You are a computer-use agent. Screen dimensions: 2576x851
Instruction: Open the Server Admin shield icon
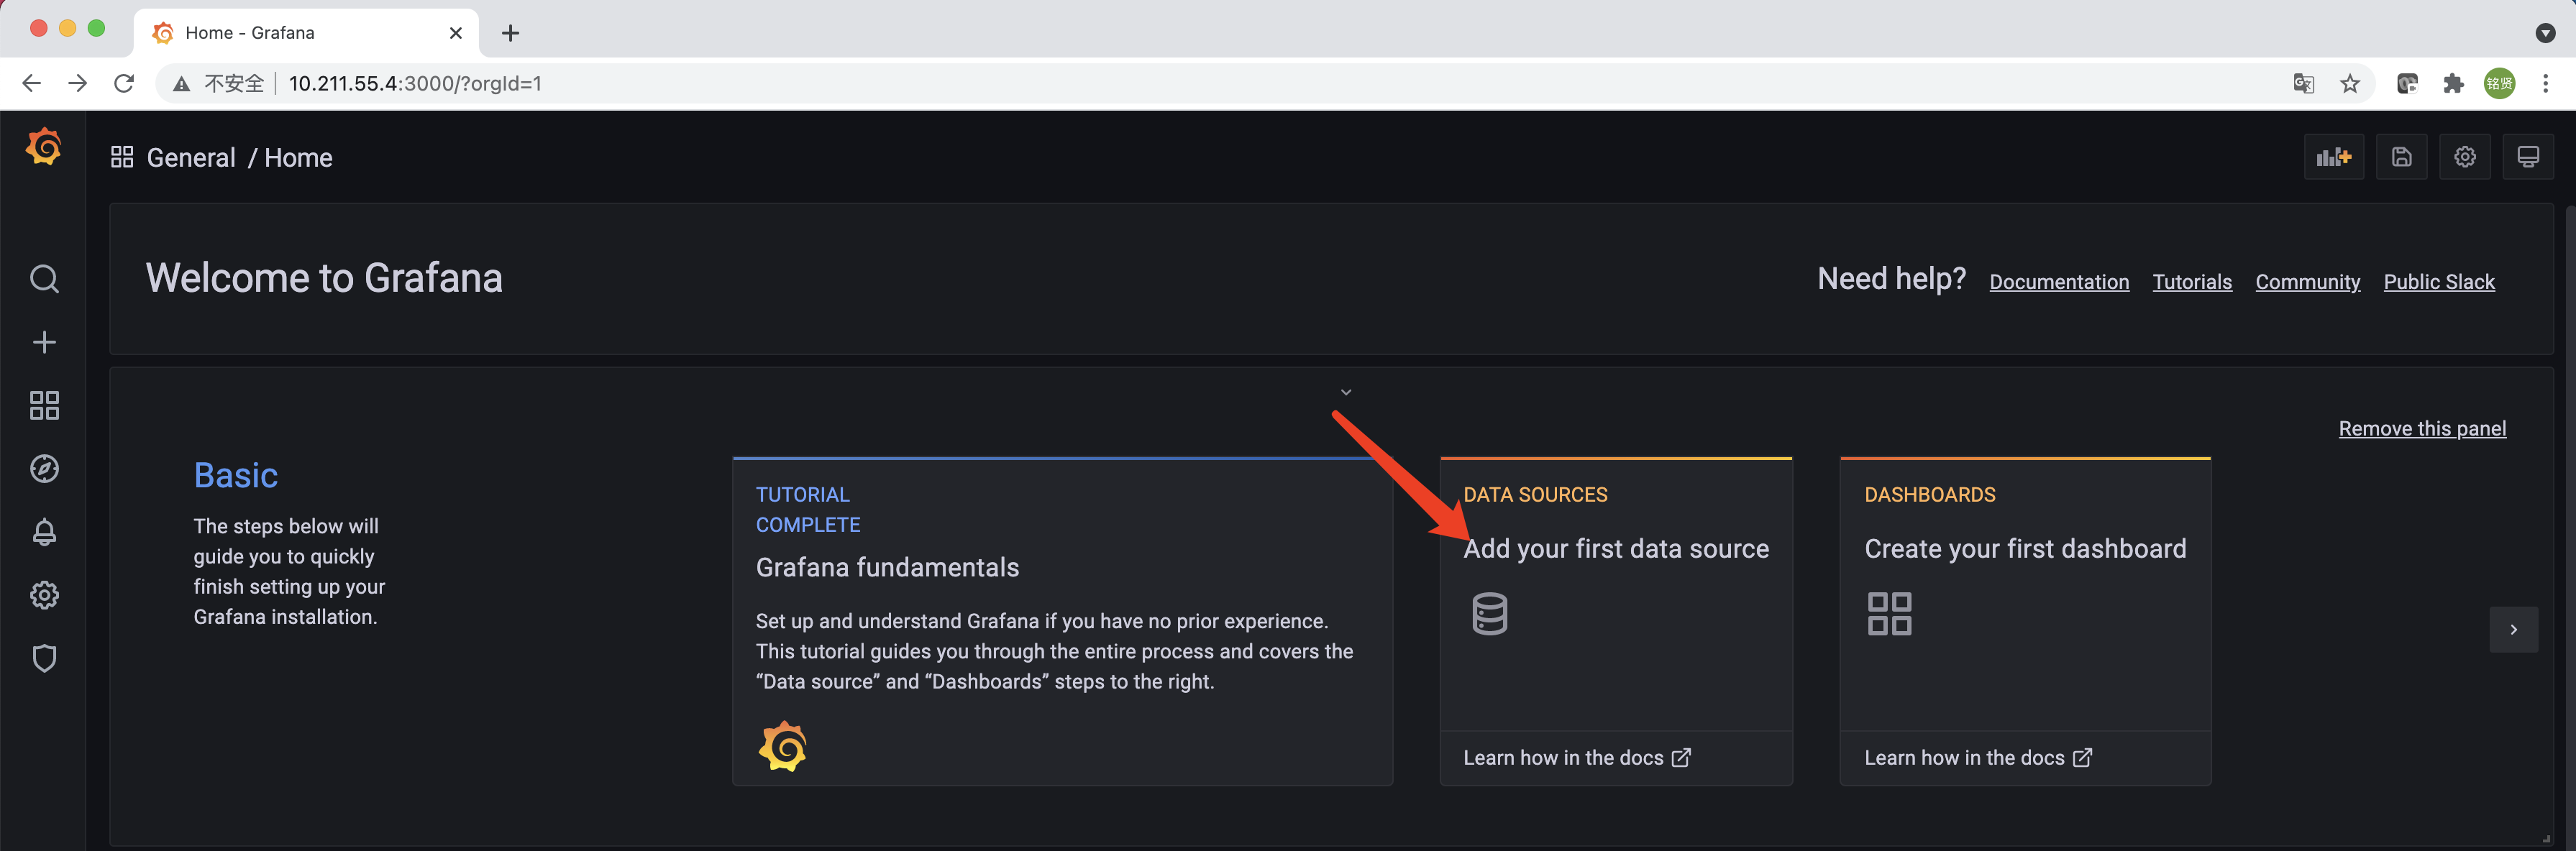pyautogui.click(x=44, y=658)
